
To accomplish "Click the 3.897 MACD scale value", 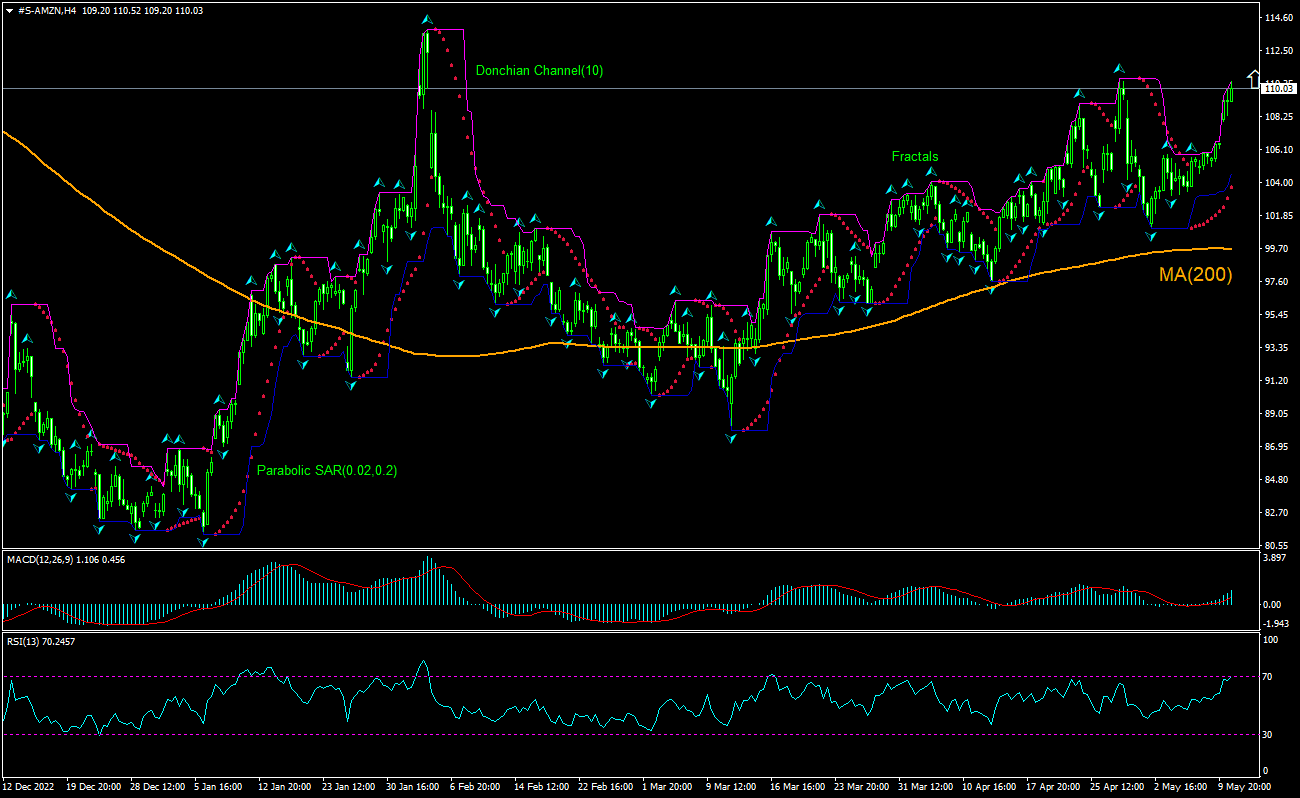I will tap(1274, 559).
